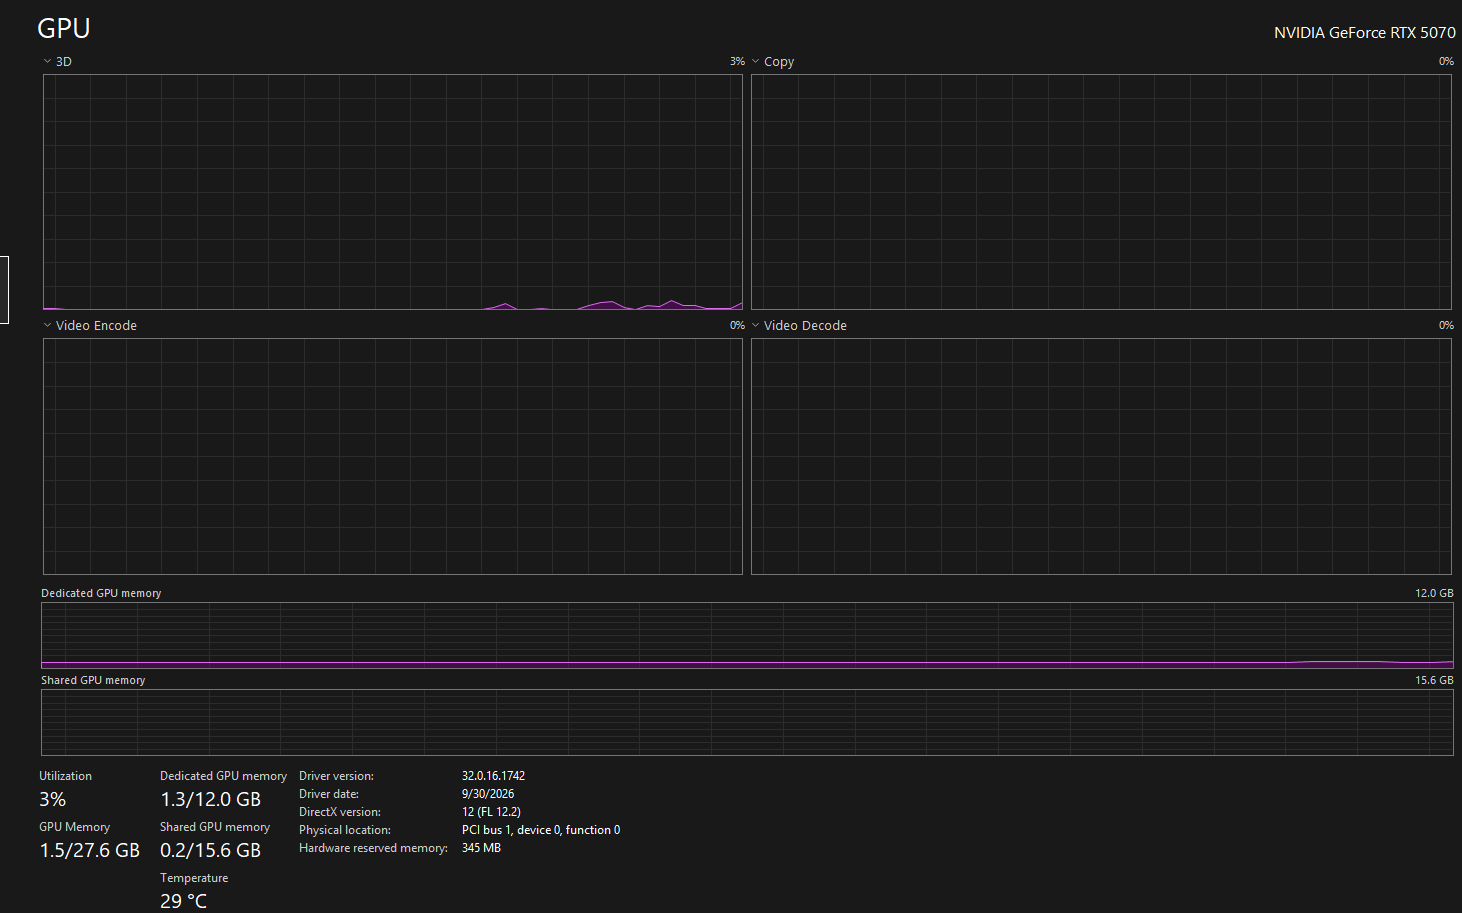Click the 15.6 GB graph maximum label
Screen dimensions: 1462x913
(x=1434, y=680)
